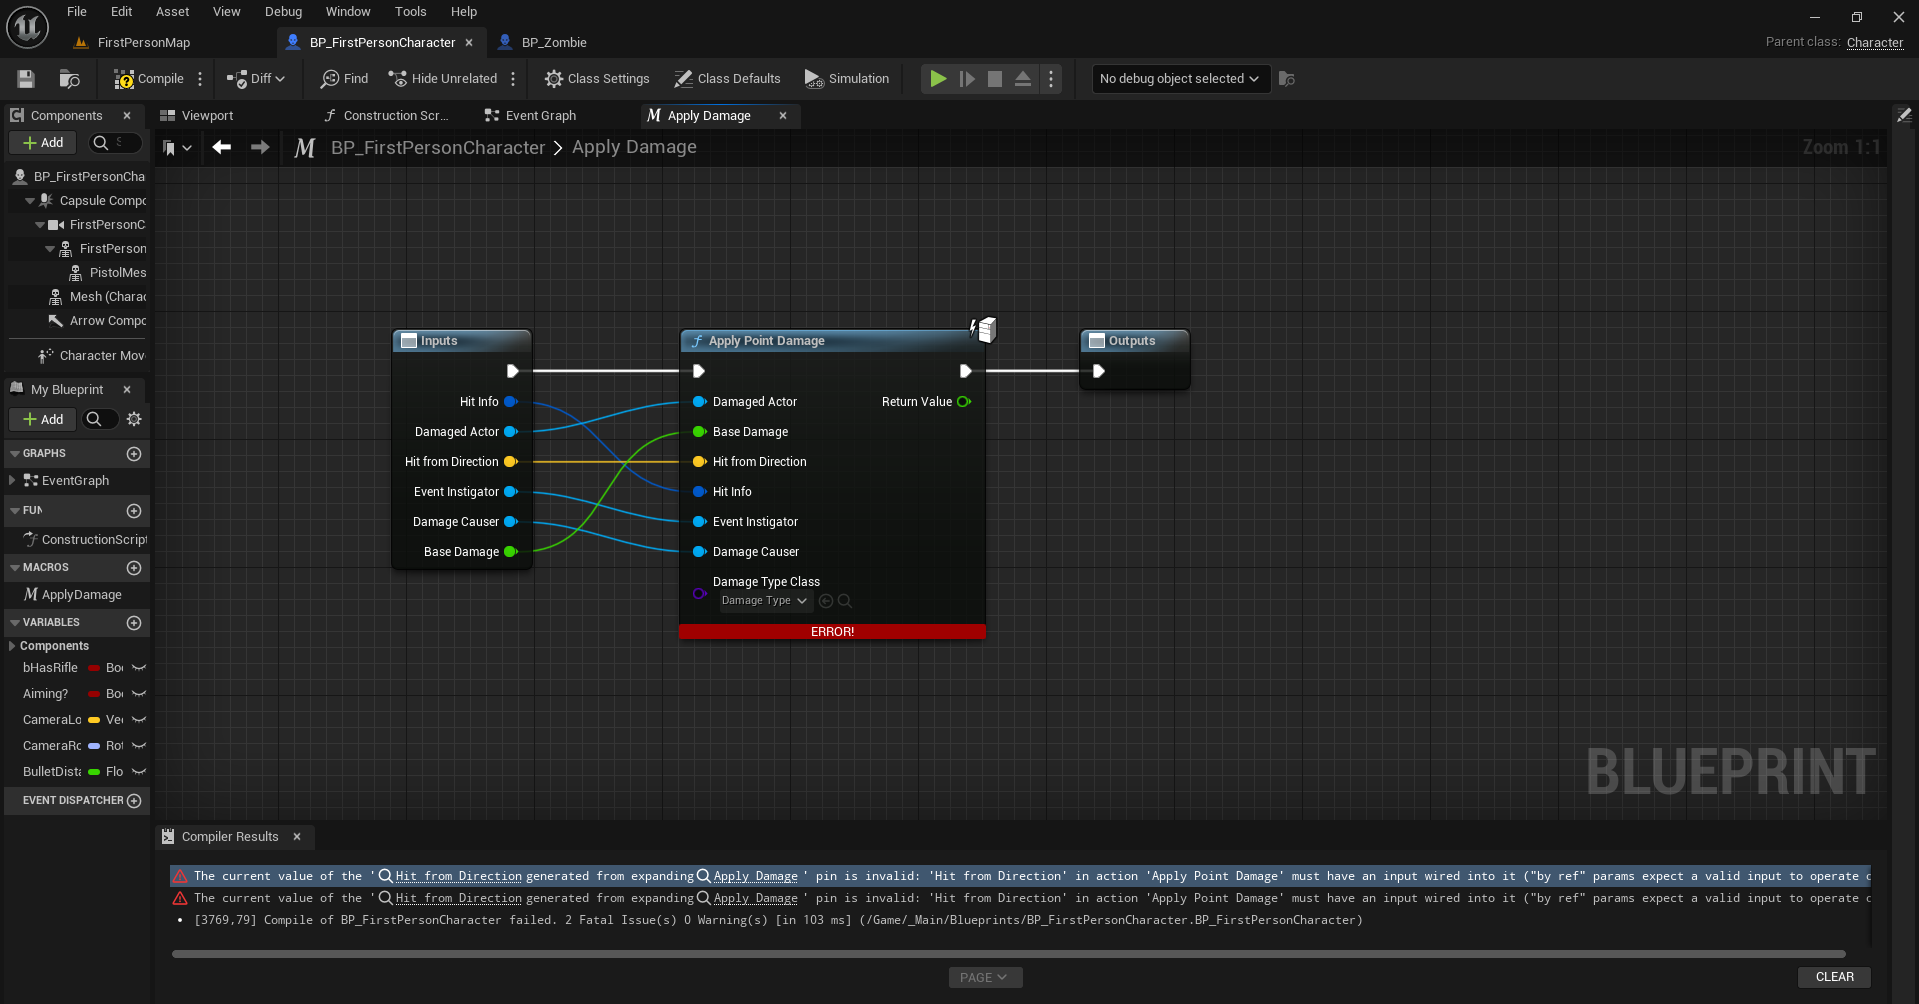Clear the compiler results
1919x1004 pixels.
coord(1834,977)
